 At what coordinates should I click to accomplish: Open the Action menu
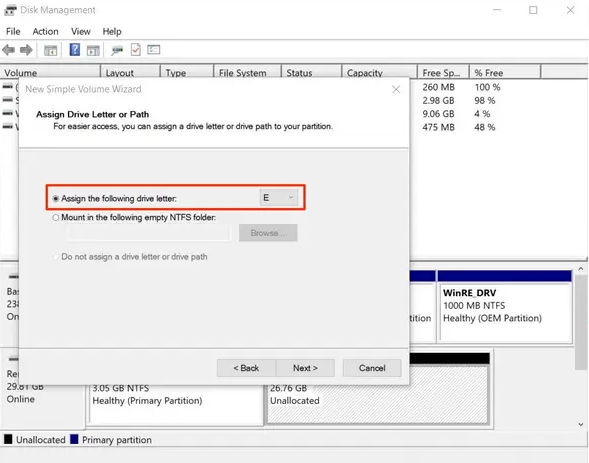pos(45,32)
